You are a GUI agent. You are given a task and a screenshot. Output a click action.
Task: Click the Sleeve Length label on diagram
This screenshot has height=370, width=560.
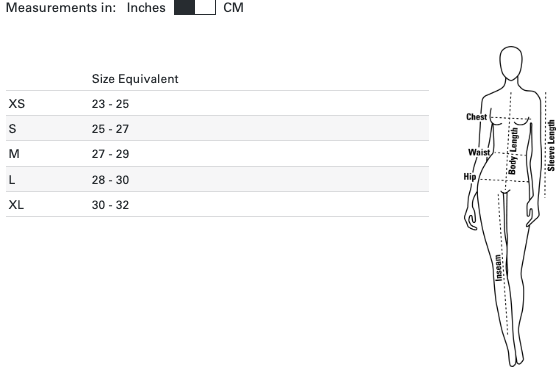pos(551,145)
